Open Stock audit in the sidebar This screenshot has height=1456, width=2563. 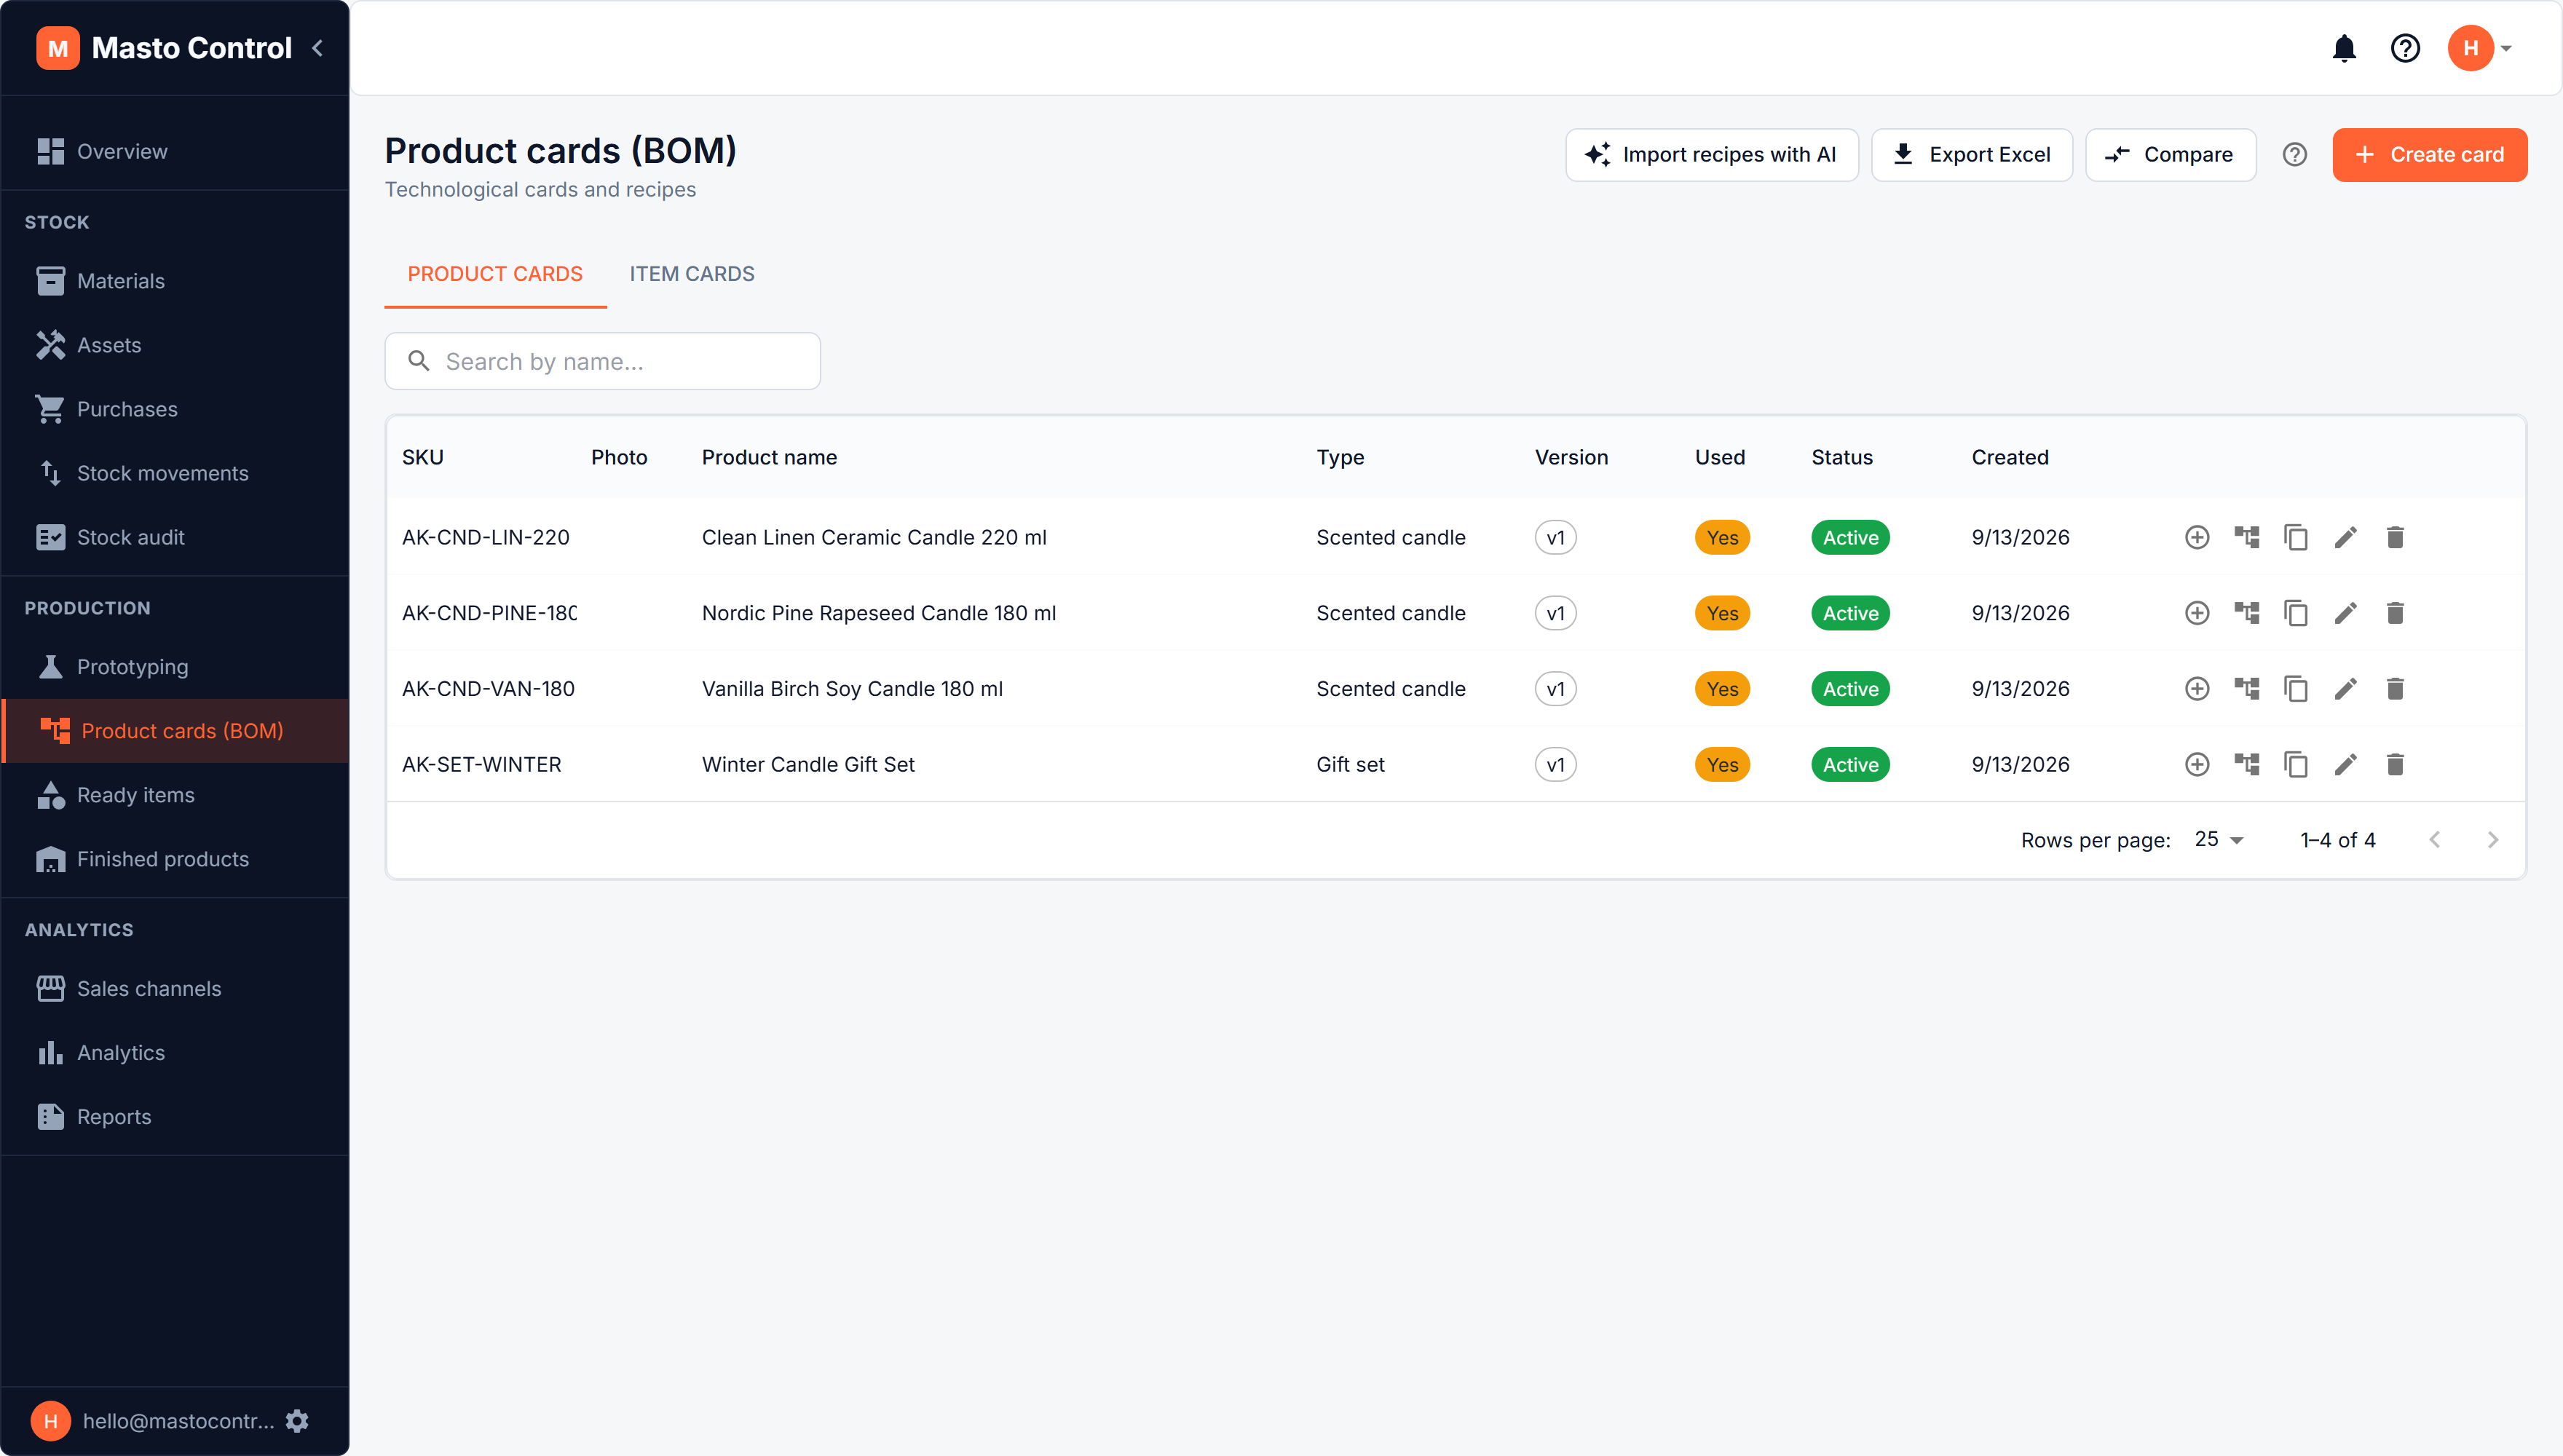pyautogui.click(x=175, y=537)
